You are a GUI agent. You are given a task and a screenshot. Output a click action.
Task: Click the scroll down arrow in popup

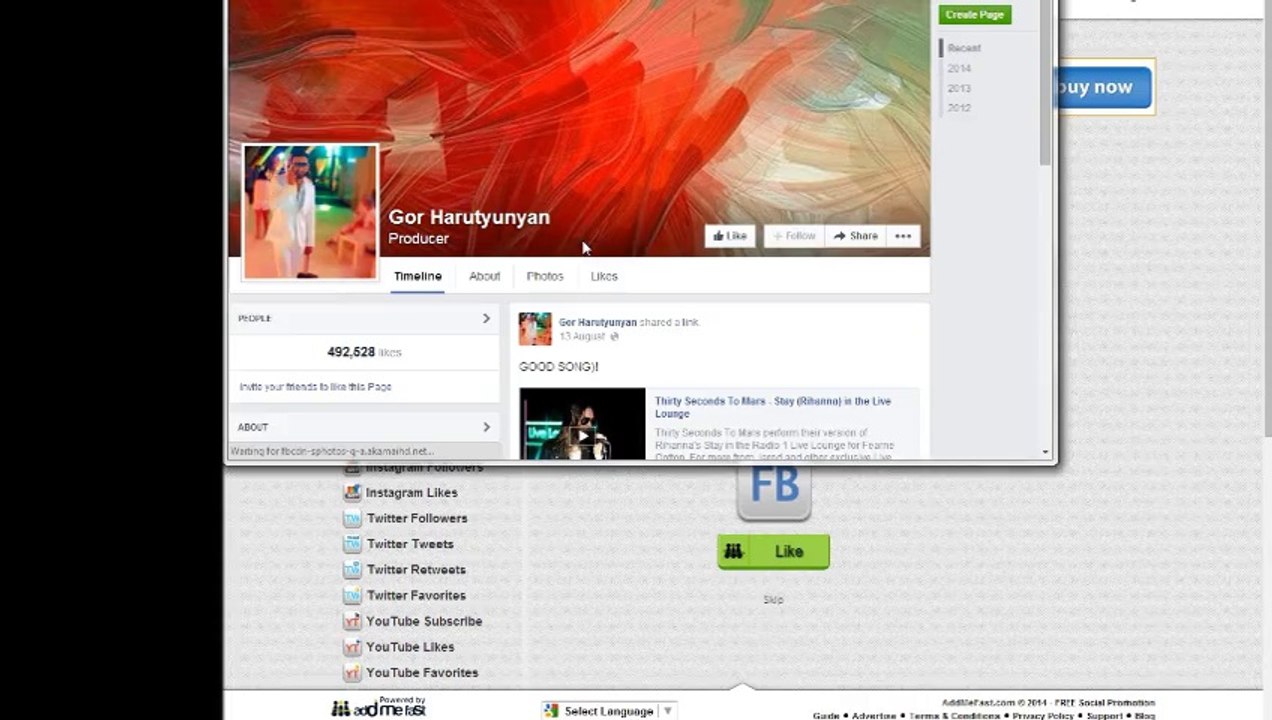click(1046, 452)
